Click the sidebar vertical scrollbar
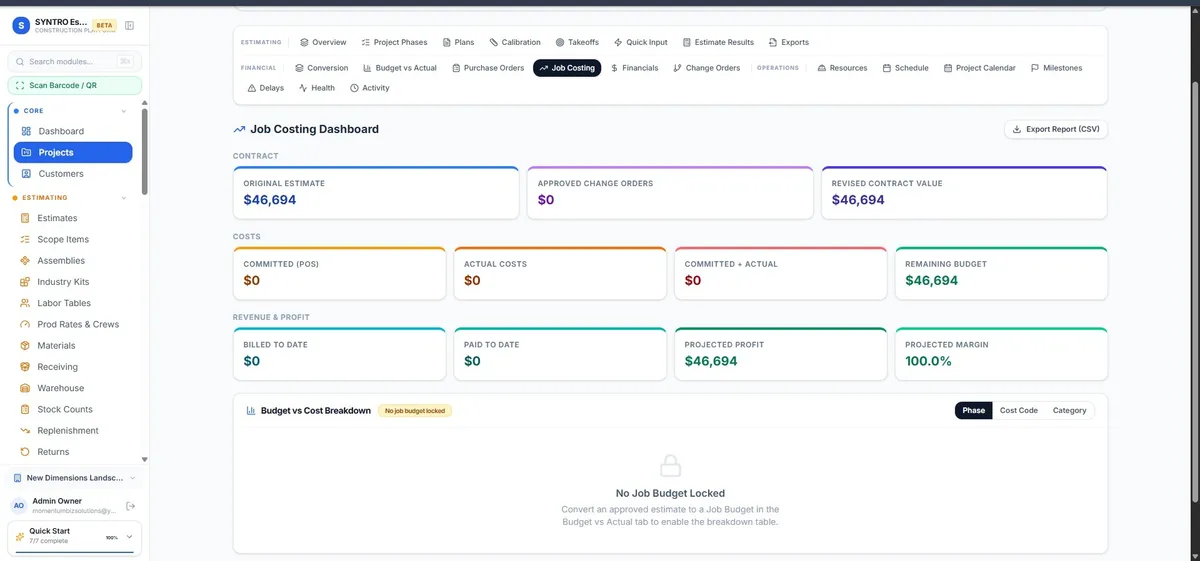Screen dimensions: 1200x561 tap(144, 150)
